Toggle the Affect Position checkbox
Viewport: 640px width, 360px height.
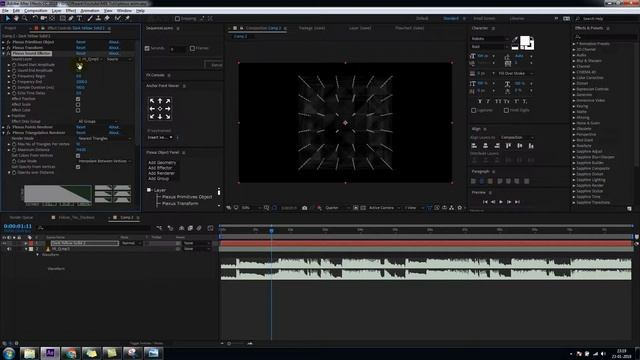(x=78, y=99)
